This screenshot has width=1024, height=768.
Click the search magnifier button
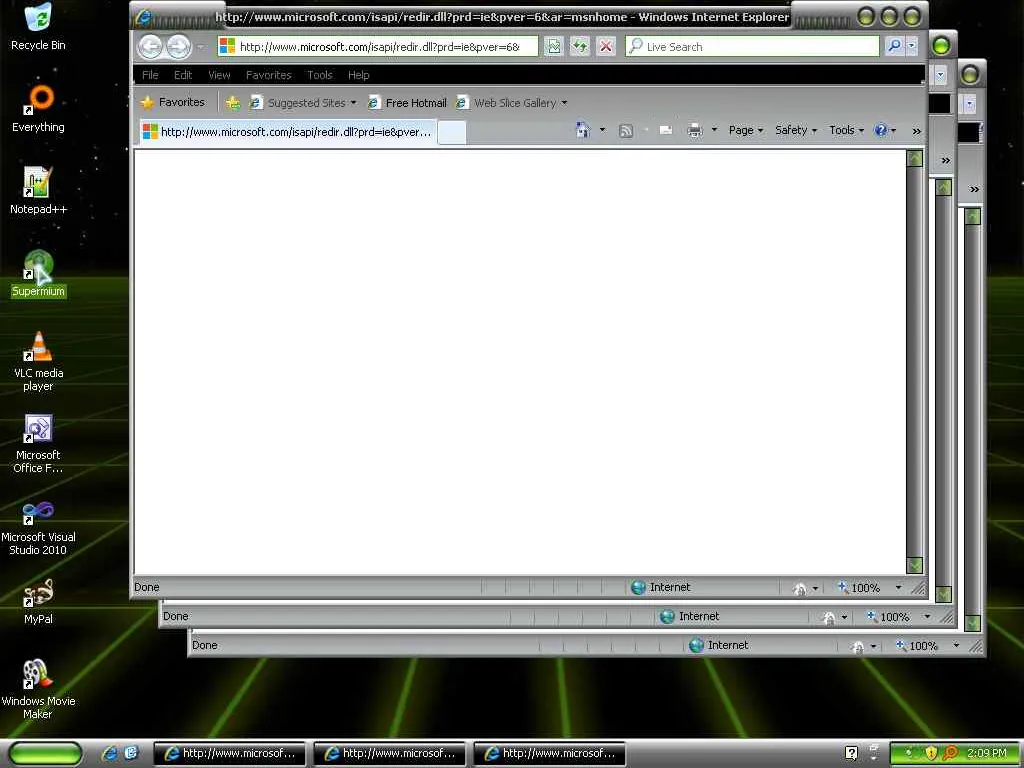coord(894,46)
